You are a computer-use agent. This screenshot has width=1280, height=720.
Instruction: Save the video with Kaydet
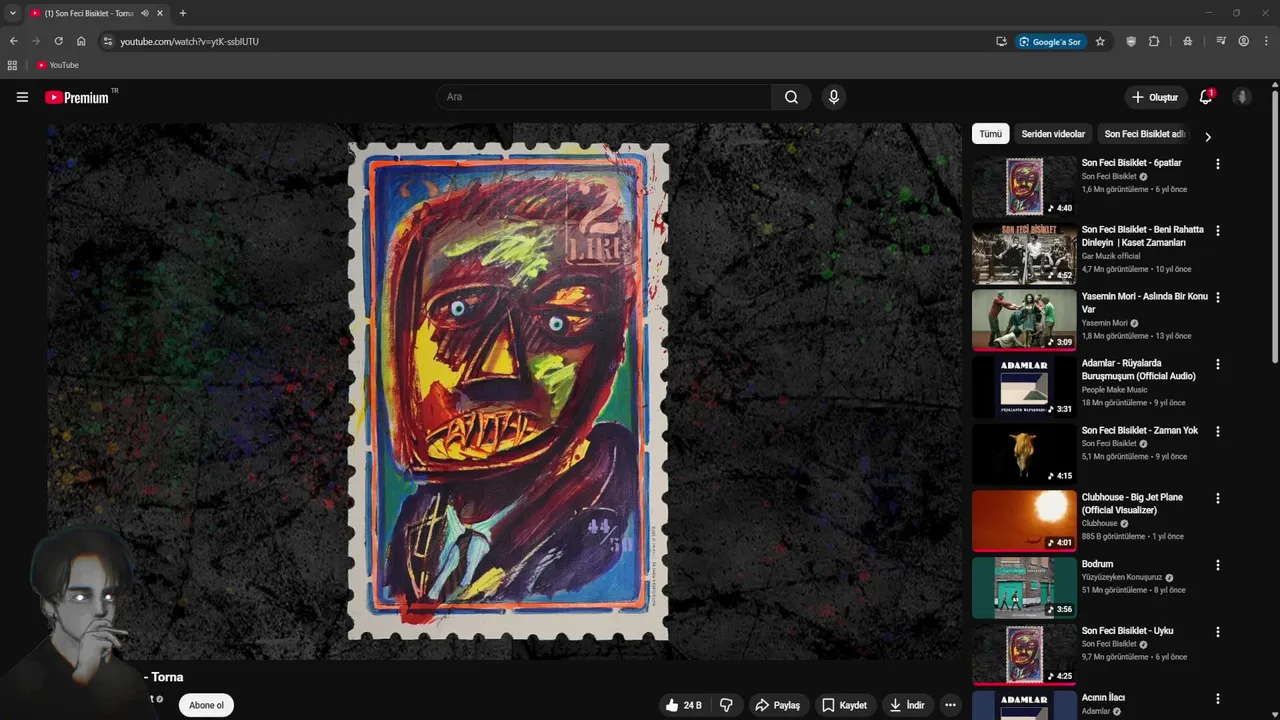844,705
